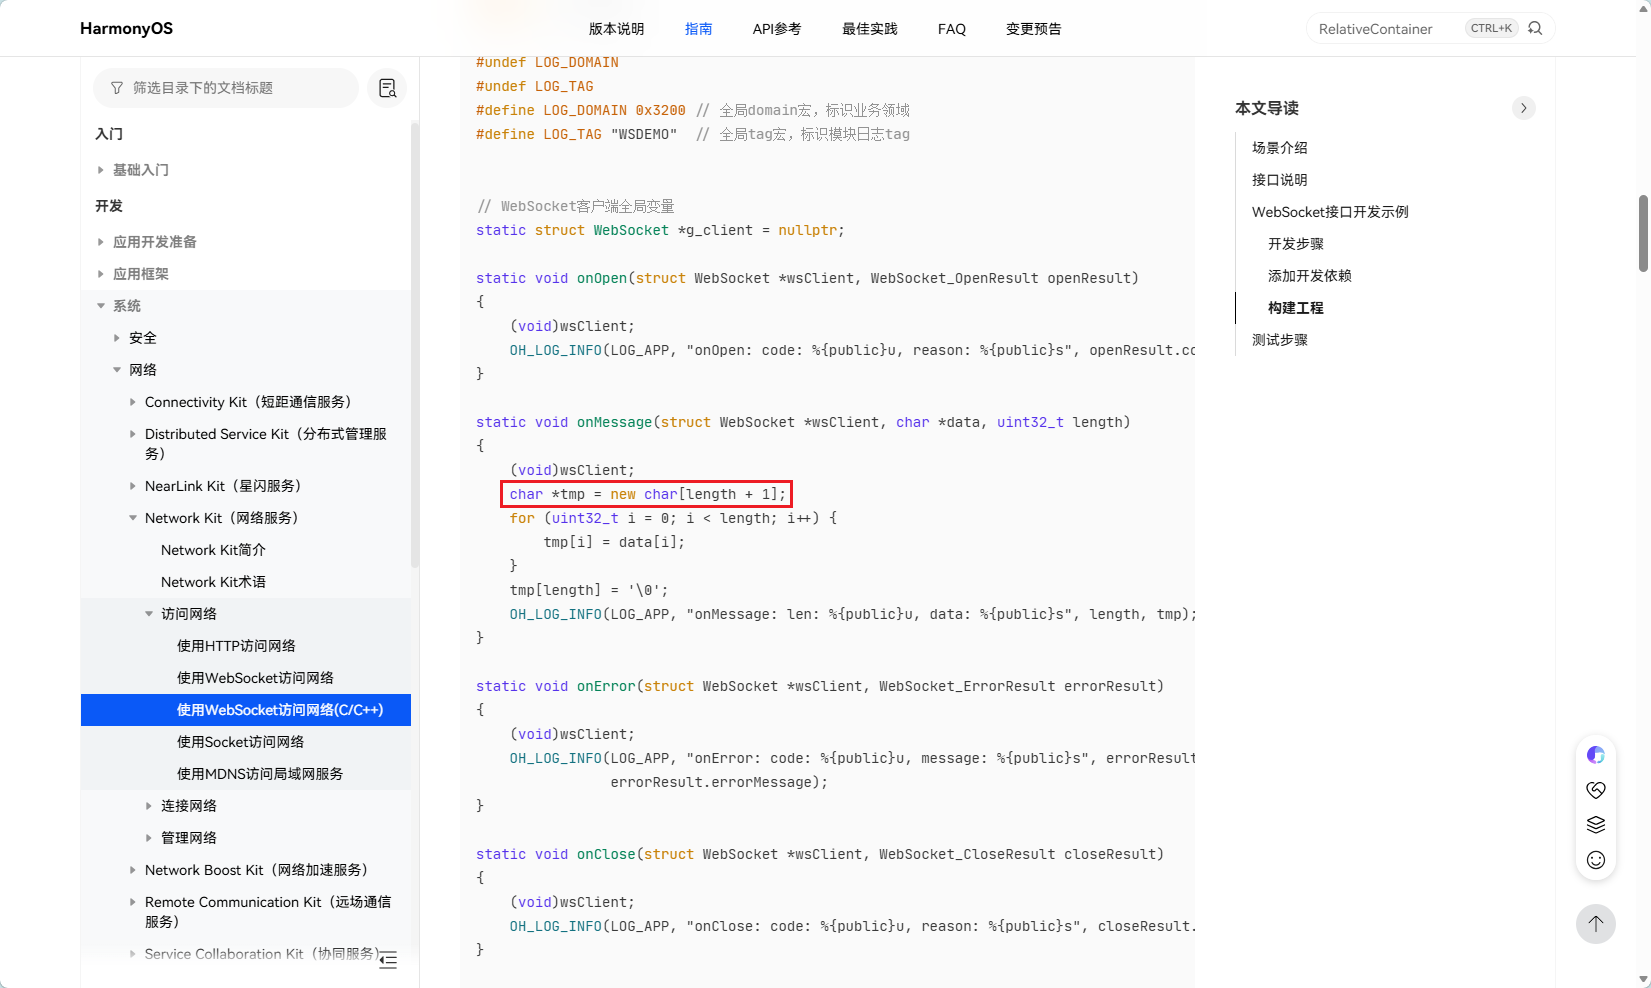The image size is (1651, 988).
Task: Open the smiley face feedback icon
Action: pos(1595,860)
